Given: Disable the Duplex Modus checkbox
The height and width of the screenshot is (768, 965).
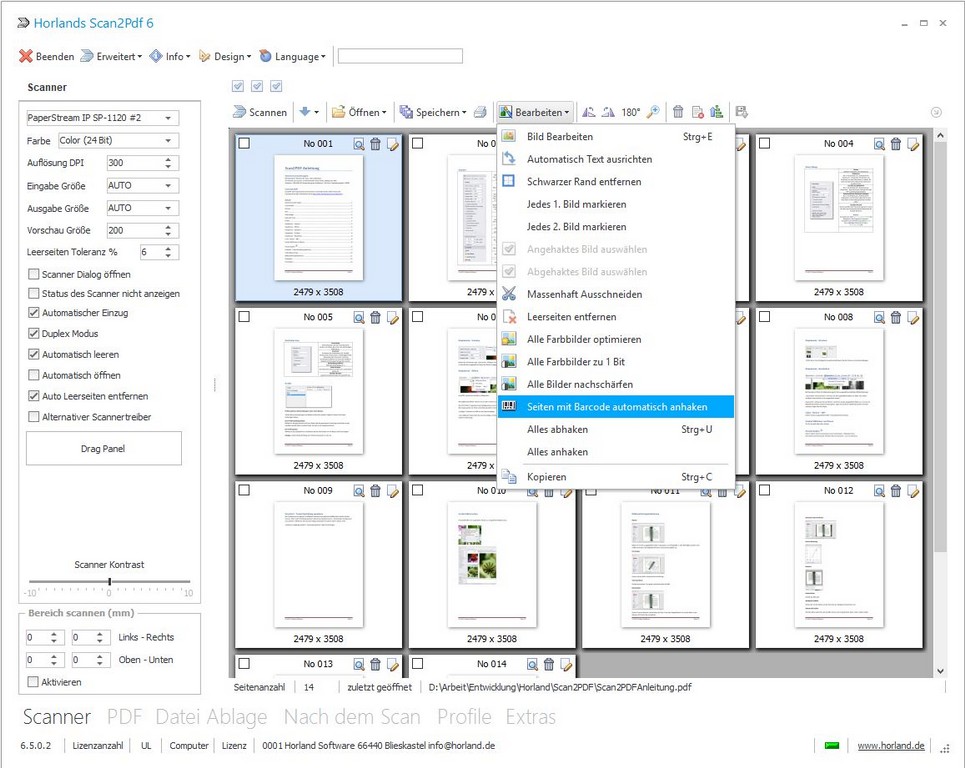Looking at the screenshot, I should coord(34,334).
